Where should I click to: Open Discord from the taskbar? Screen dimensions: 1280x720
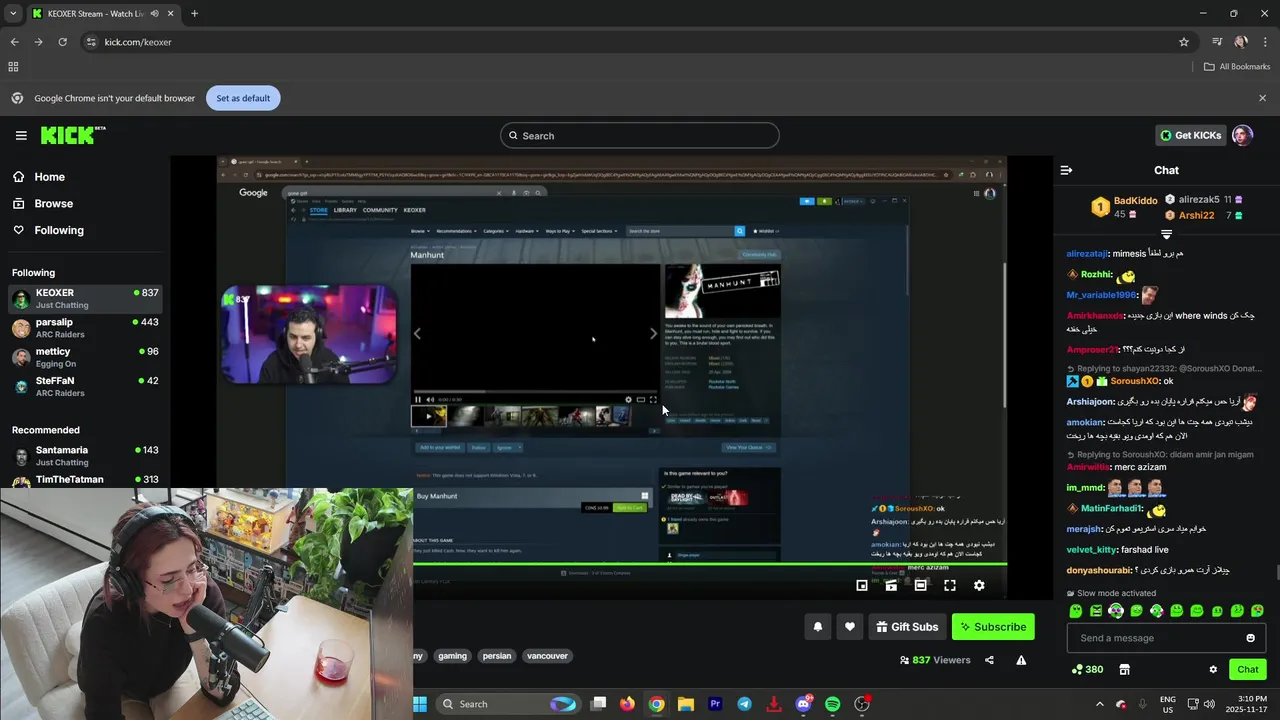pos(803,704)
